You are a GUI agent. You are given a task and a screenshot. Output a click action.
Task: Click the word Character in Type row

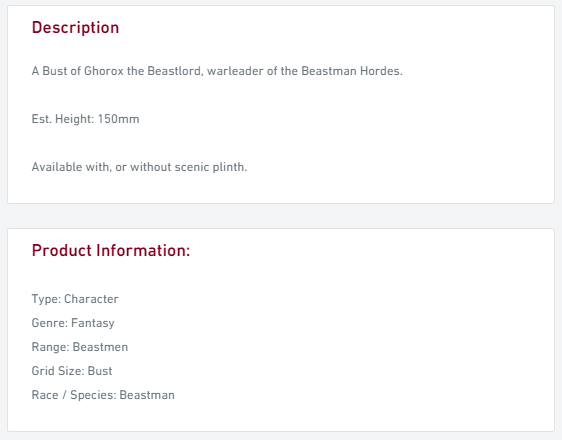[x=91, y=299]
